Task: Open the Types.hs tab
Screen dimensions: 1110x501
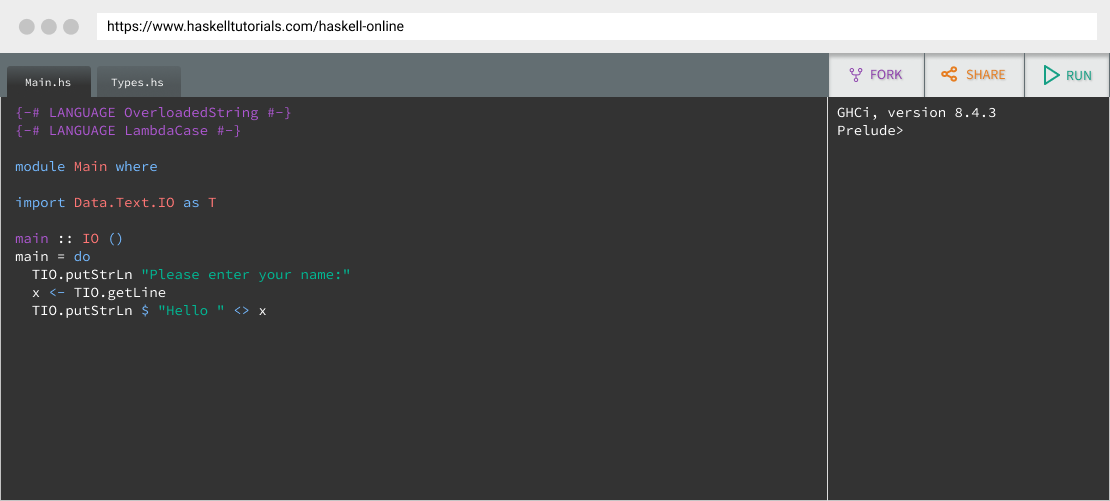Action: coord(138,82)
